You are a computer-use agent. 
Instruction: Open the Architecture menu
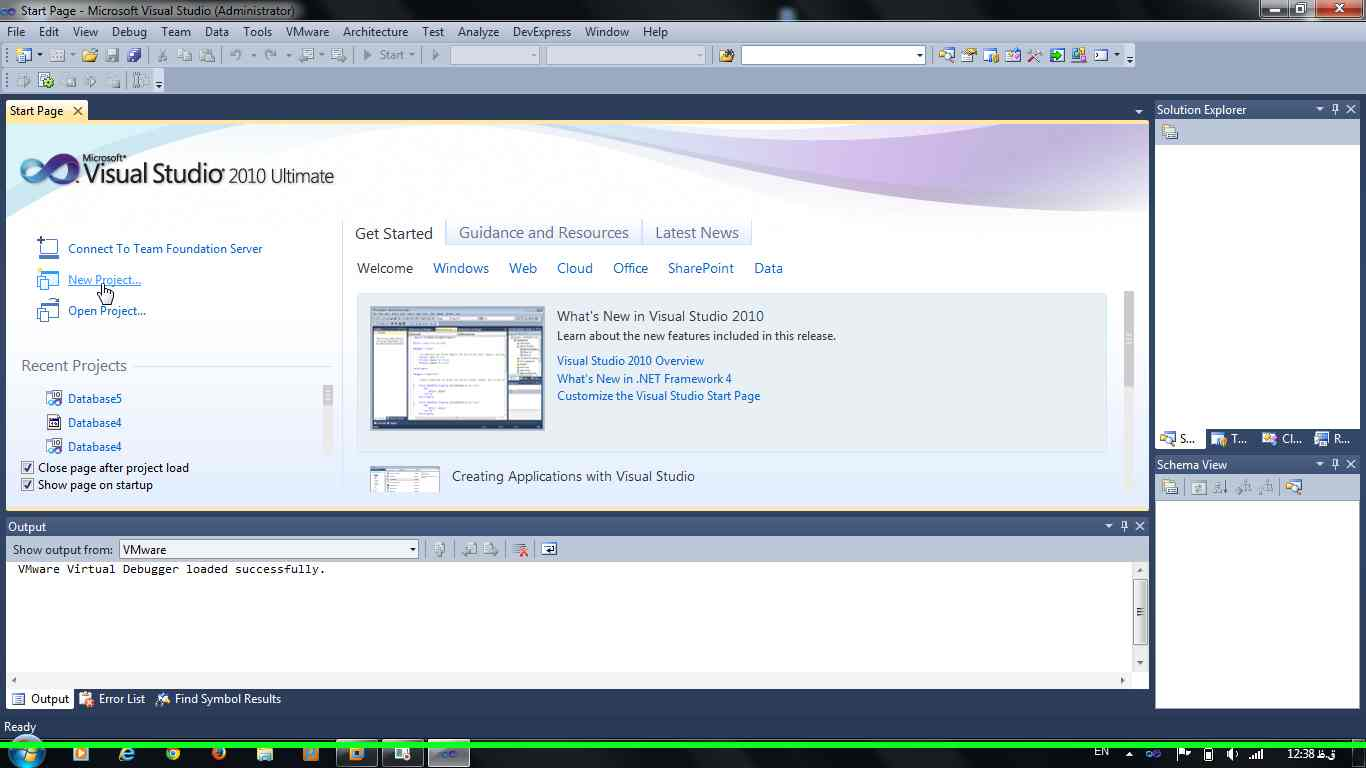(x=375, y=32)
